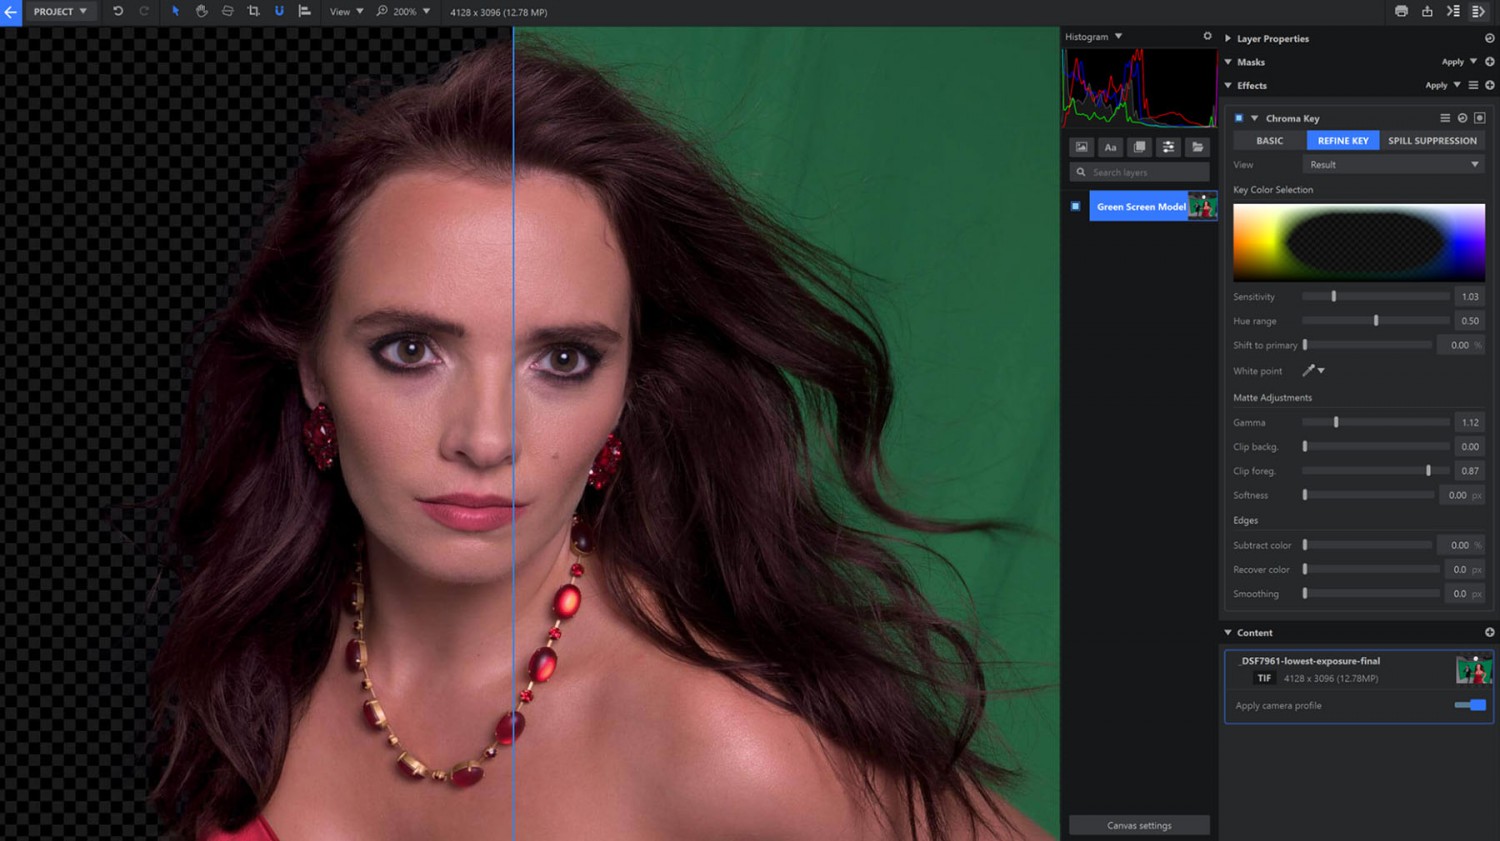
Task: Activate the Hand pan tool
Action: pos(201,11)
